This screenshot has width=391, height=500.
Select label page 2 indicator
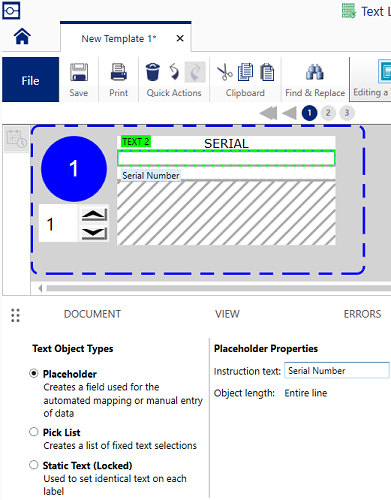(328, 113)
